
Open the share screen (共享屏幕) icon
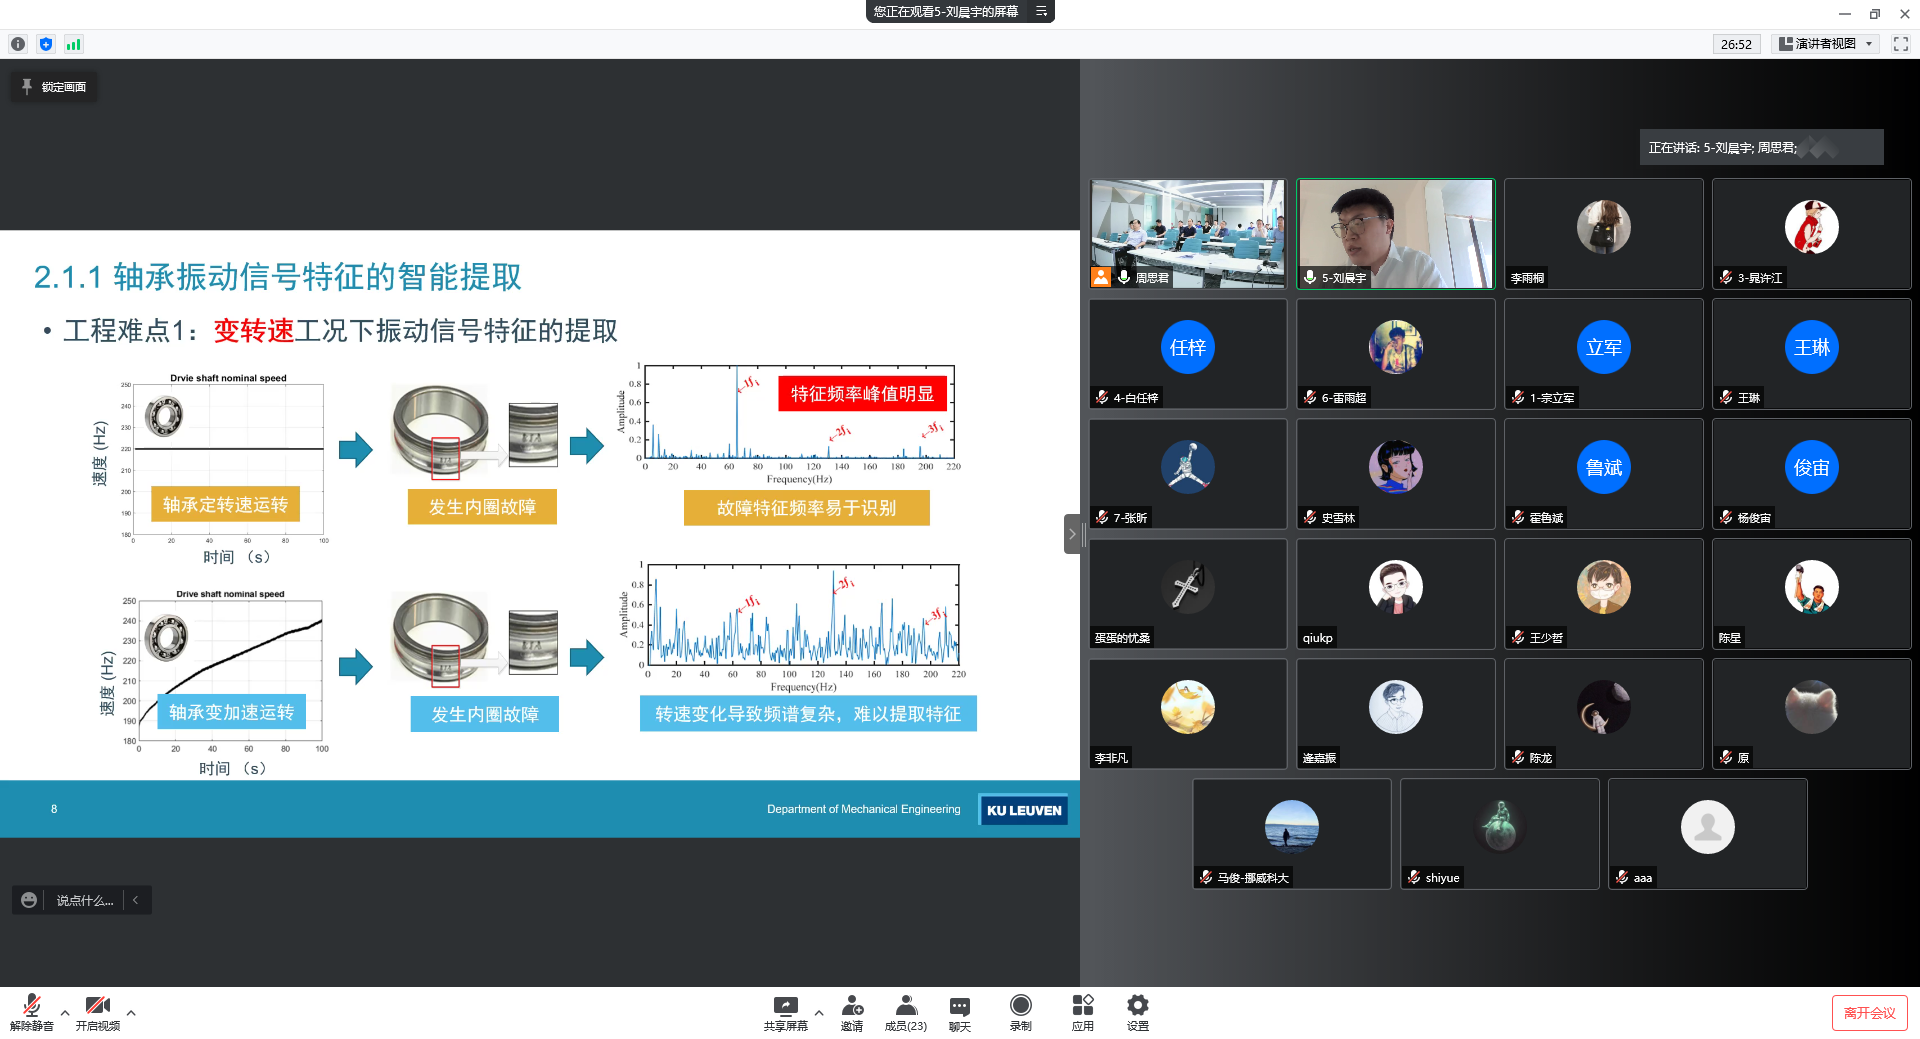pos(785,1006)
